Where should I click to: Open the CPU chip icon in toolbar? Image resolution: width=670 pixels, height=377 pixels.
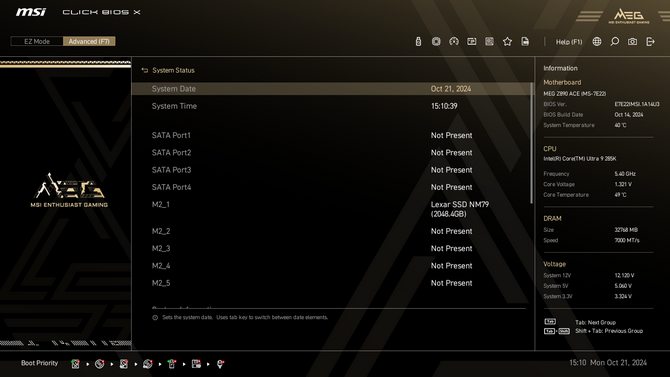pos(436,41)
